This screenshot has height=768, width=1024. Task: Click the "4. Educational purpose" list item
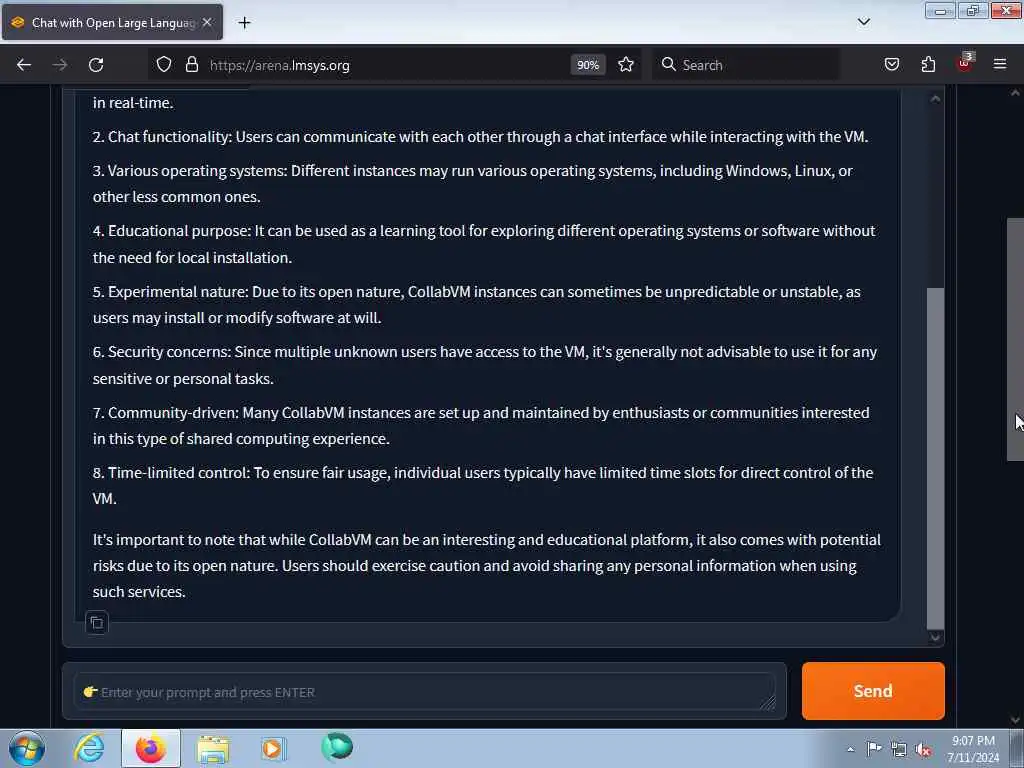coord(484,244)
